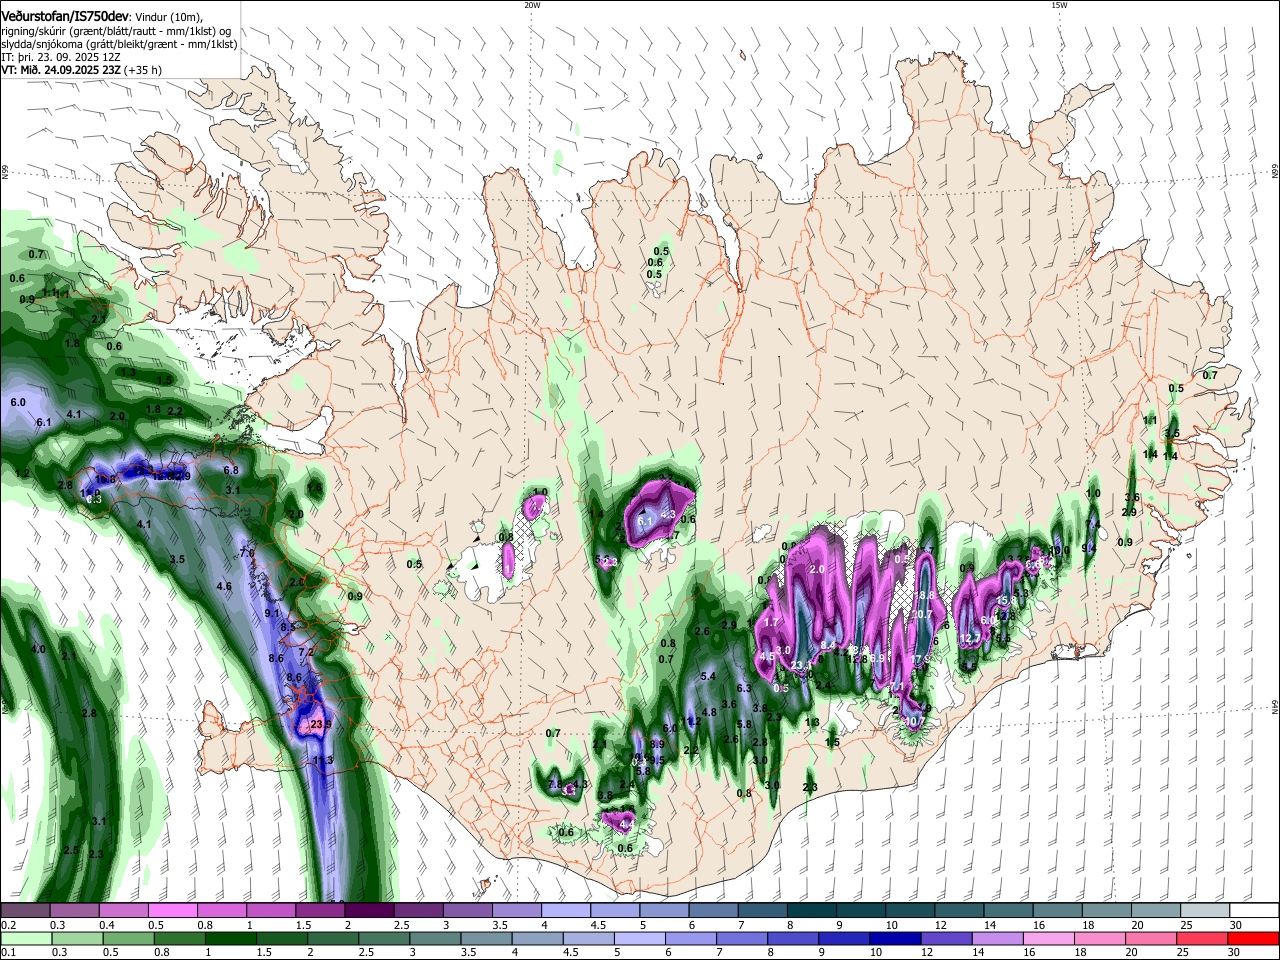Click the 11.3 precipitation value on the map

(x=322, y=761)
